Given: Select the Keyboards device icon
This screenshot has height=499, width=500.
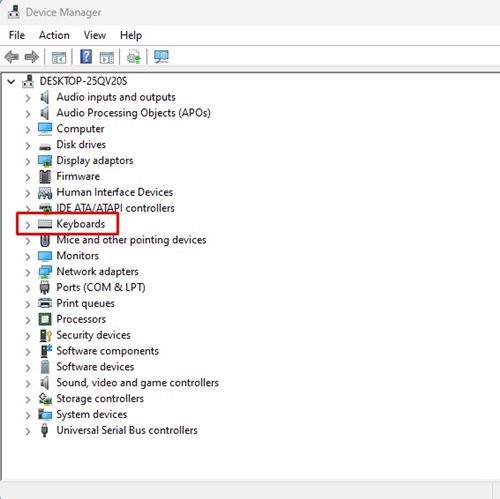Looking at the screenshot, I should click(45, 224).
